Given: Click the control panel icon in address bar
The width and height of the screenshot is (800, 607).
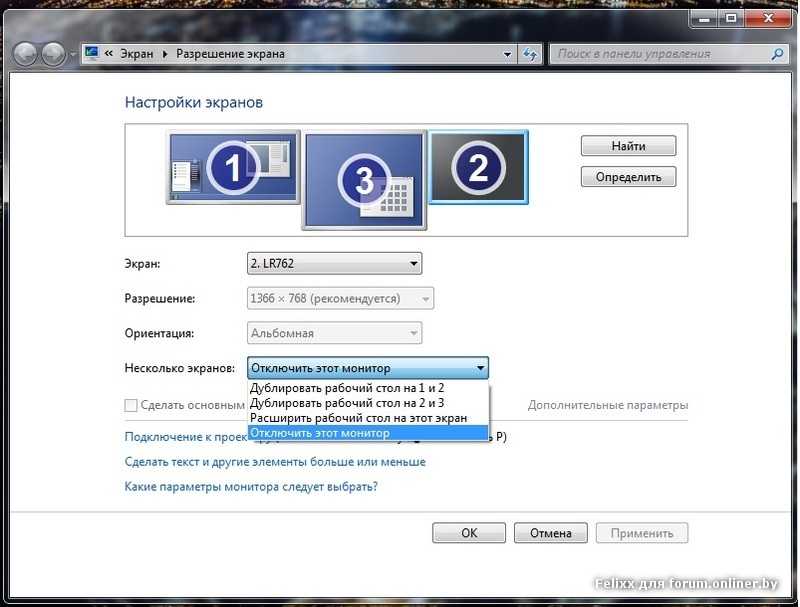Looking at the screenshot, I should pos(92,53).
